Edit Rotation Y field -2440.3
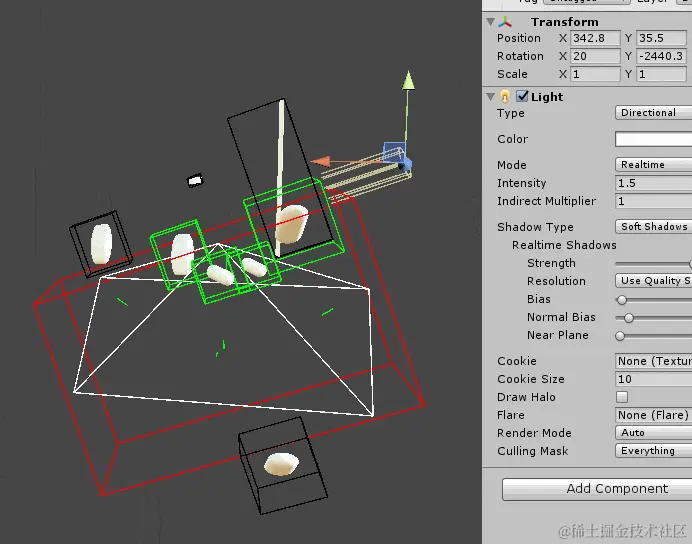 661,56
